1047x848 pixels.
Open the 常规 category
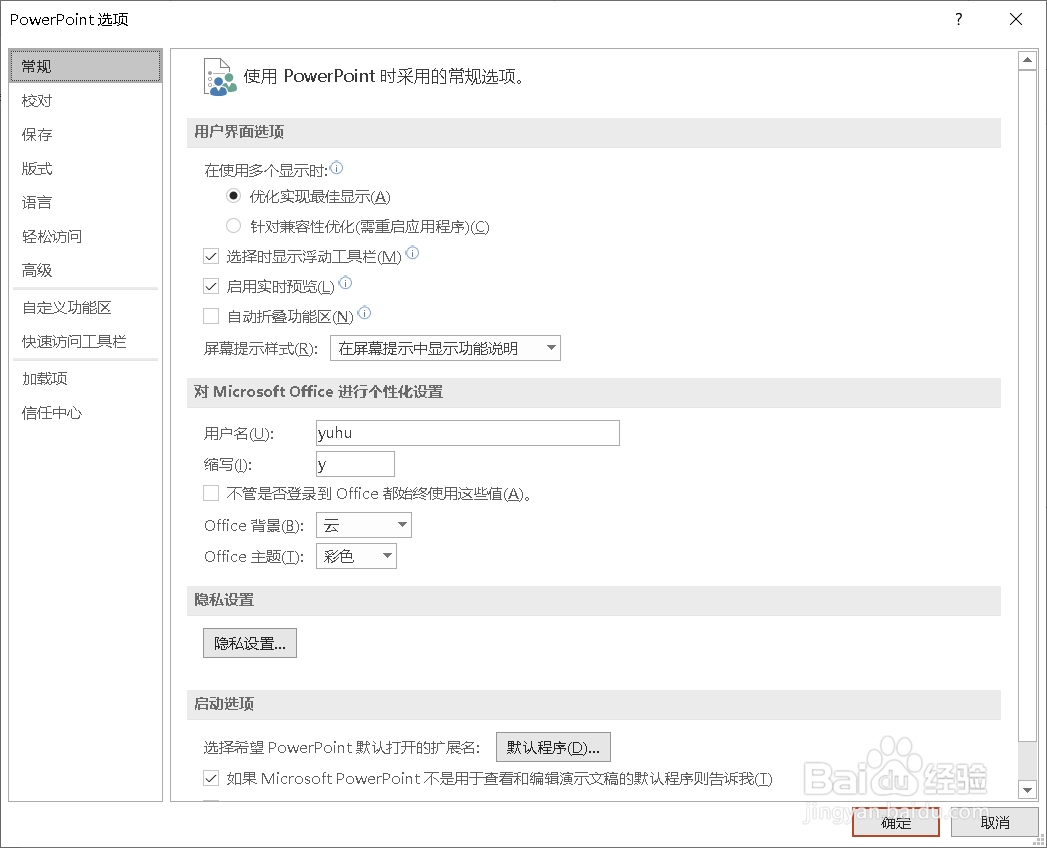[85, 66]
